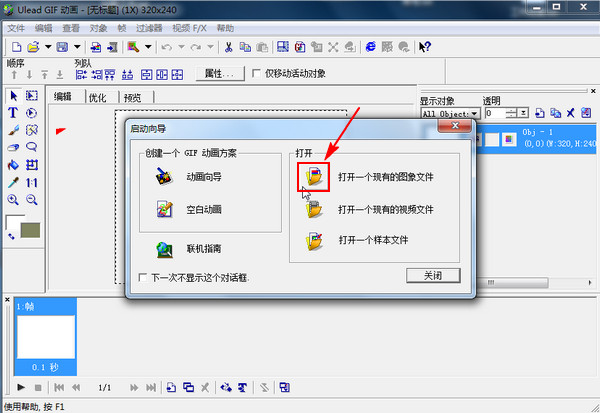Open the Undo history dropdown arrow
The height and width of the screenshot is (413, 600).
coord(181,47)
